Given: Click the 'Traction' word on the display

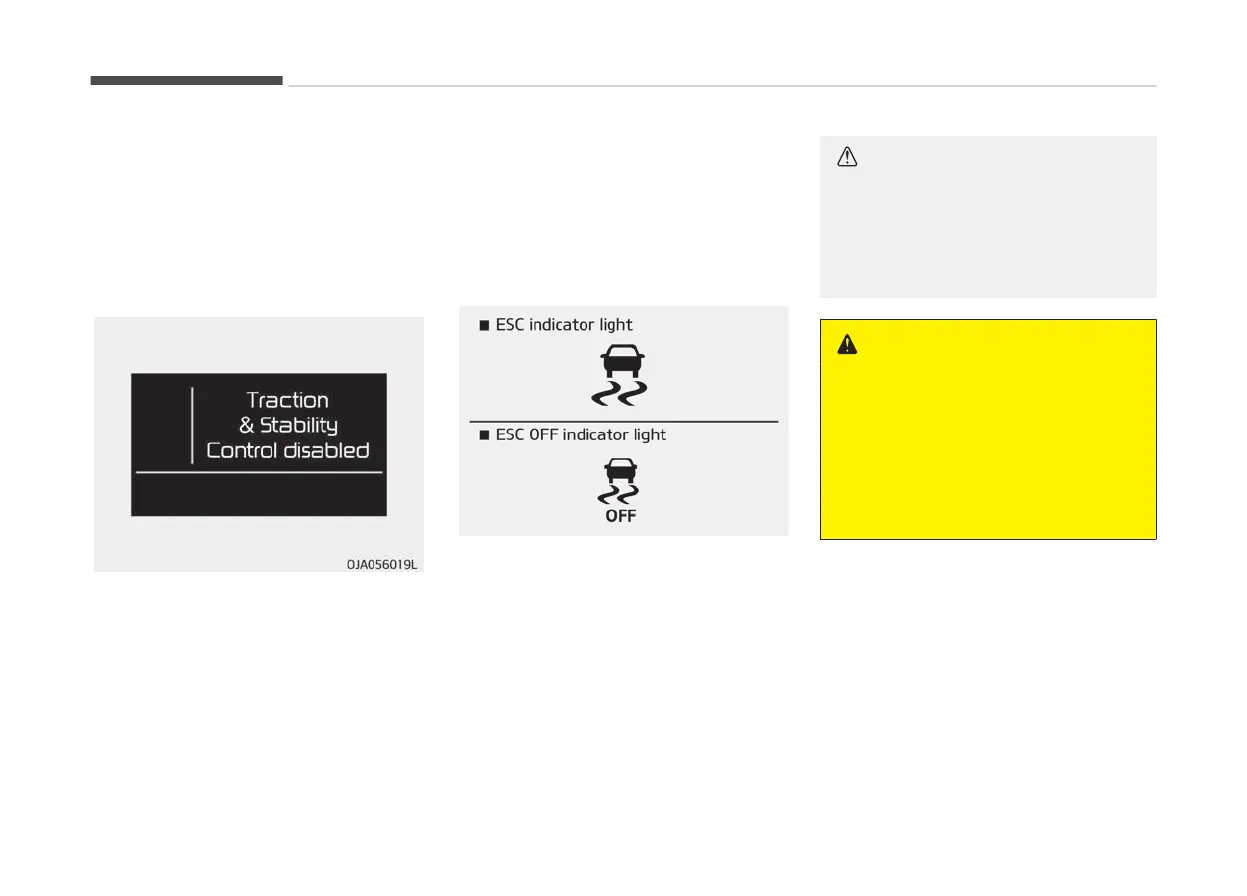Looking at the screenshot, I should (288, 400).
